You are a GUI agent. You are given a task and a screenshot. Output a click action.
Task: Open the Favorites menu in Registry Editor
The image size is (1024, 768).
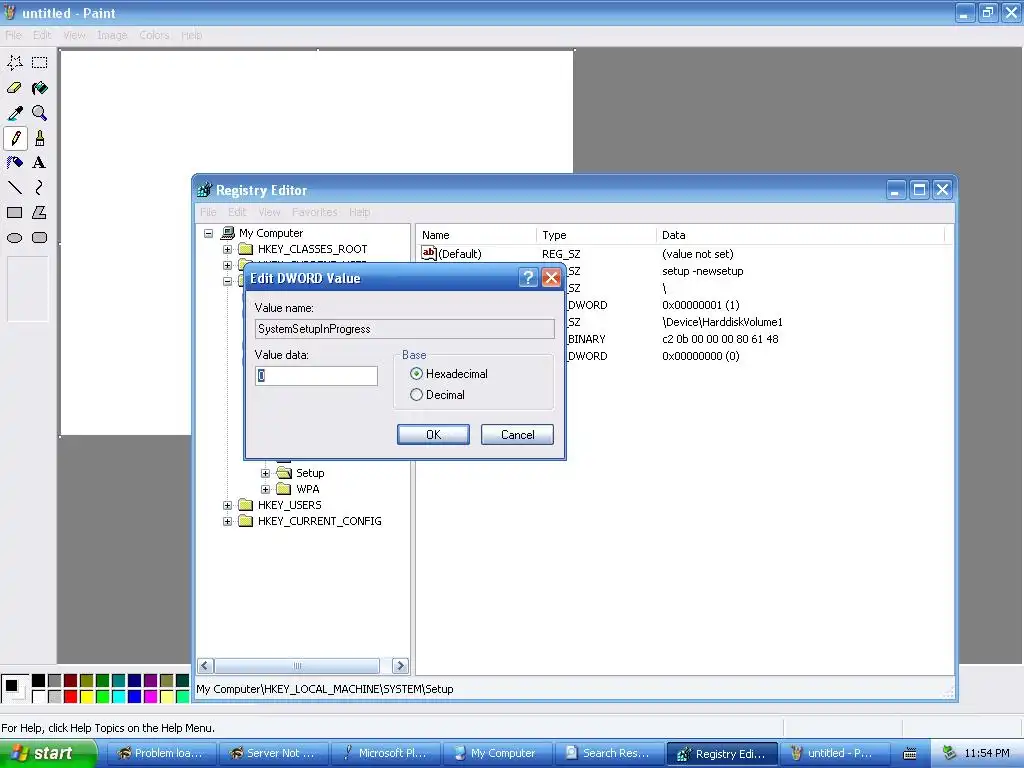click(x=315, y=212)
